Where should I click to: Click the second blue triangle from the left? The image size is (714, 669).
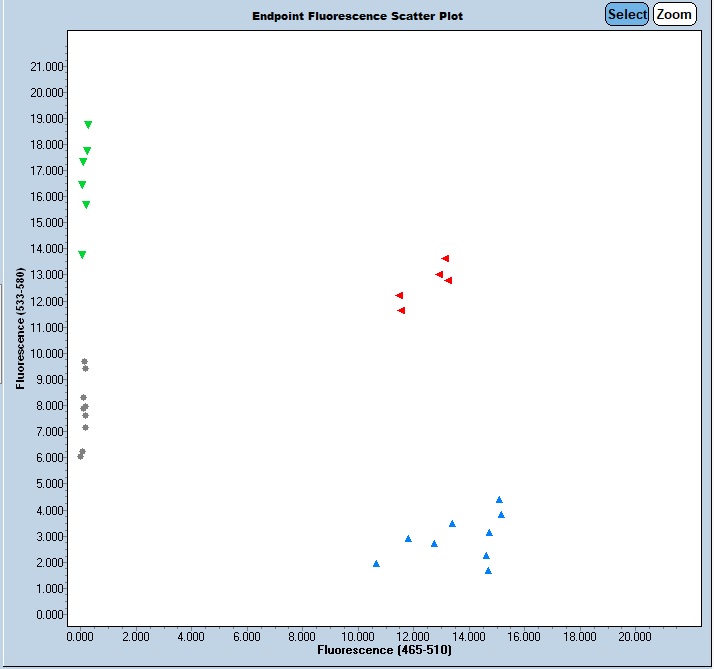[x=408, y=538]
